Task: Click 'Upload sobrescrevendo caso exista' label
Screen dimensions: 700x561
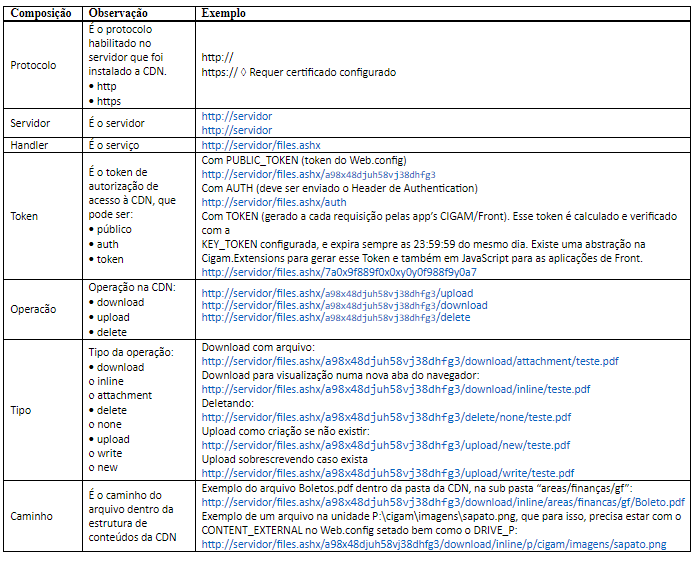Action: (x=285, y=459)
